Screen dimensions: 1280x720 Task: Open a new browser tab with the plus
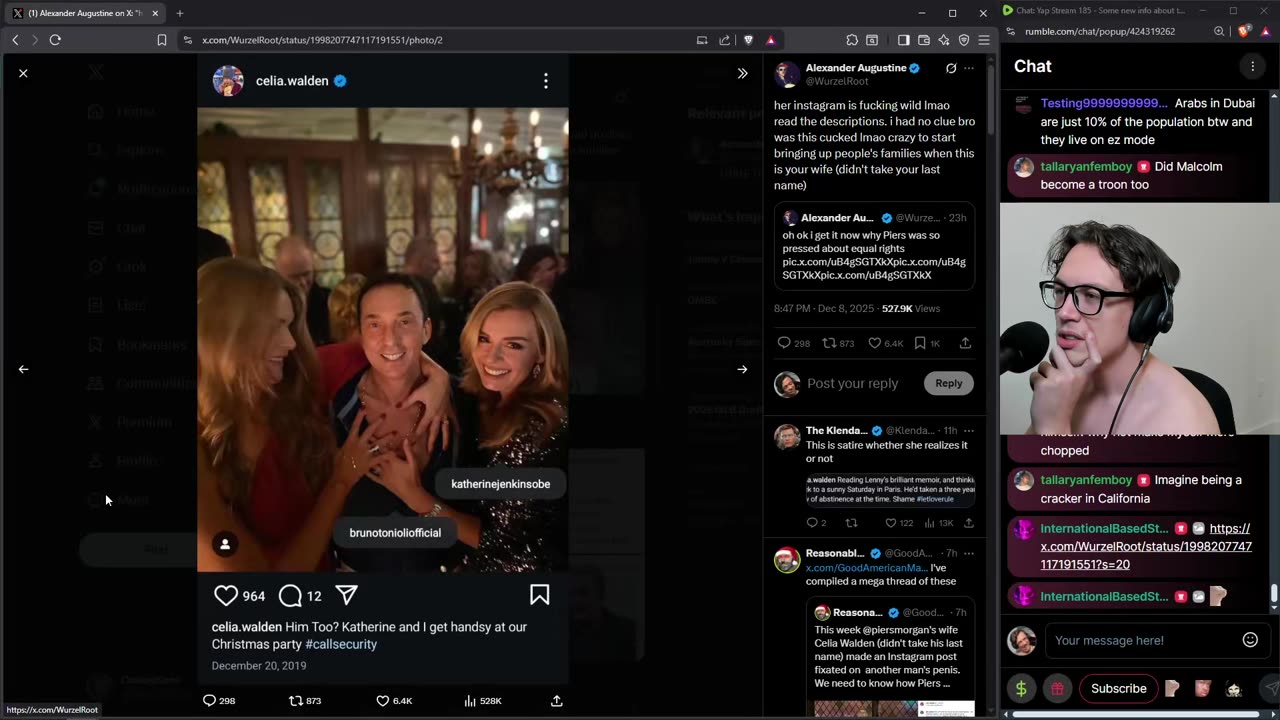click(x=180, y=13)
